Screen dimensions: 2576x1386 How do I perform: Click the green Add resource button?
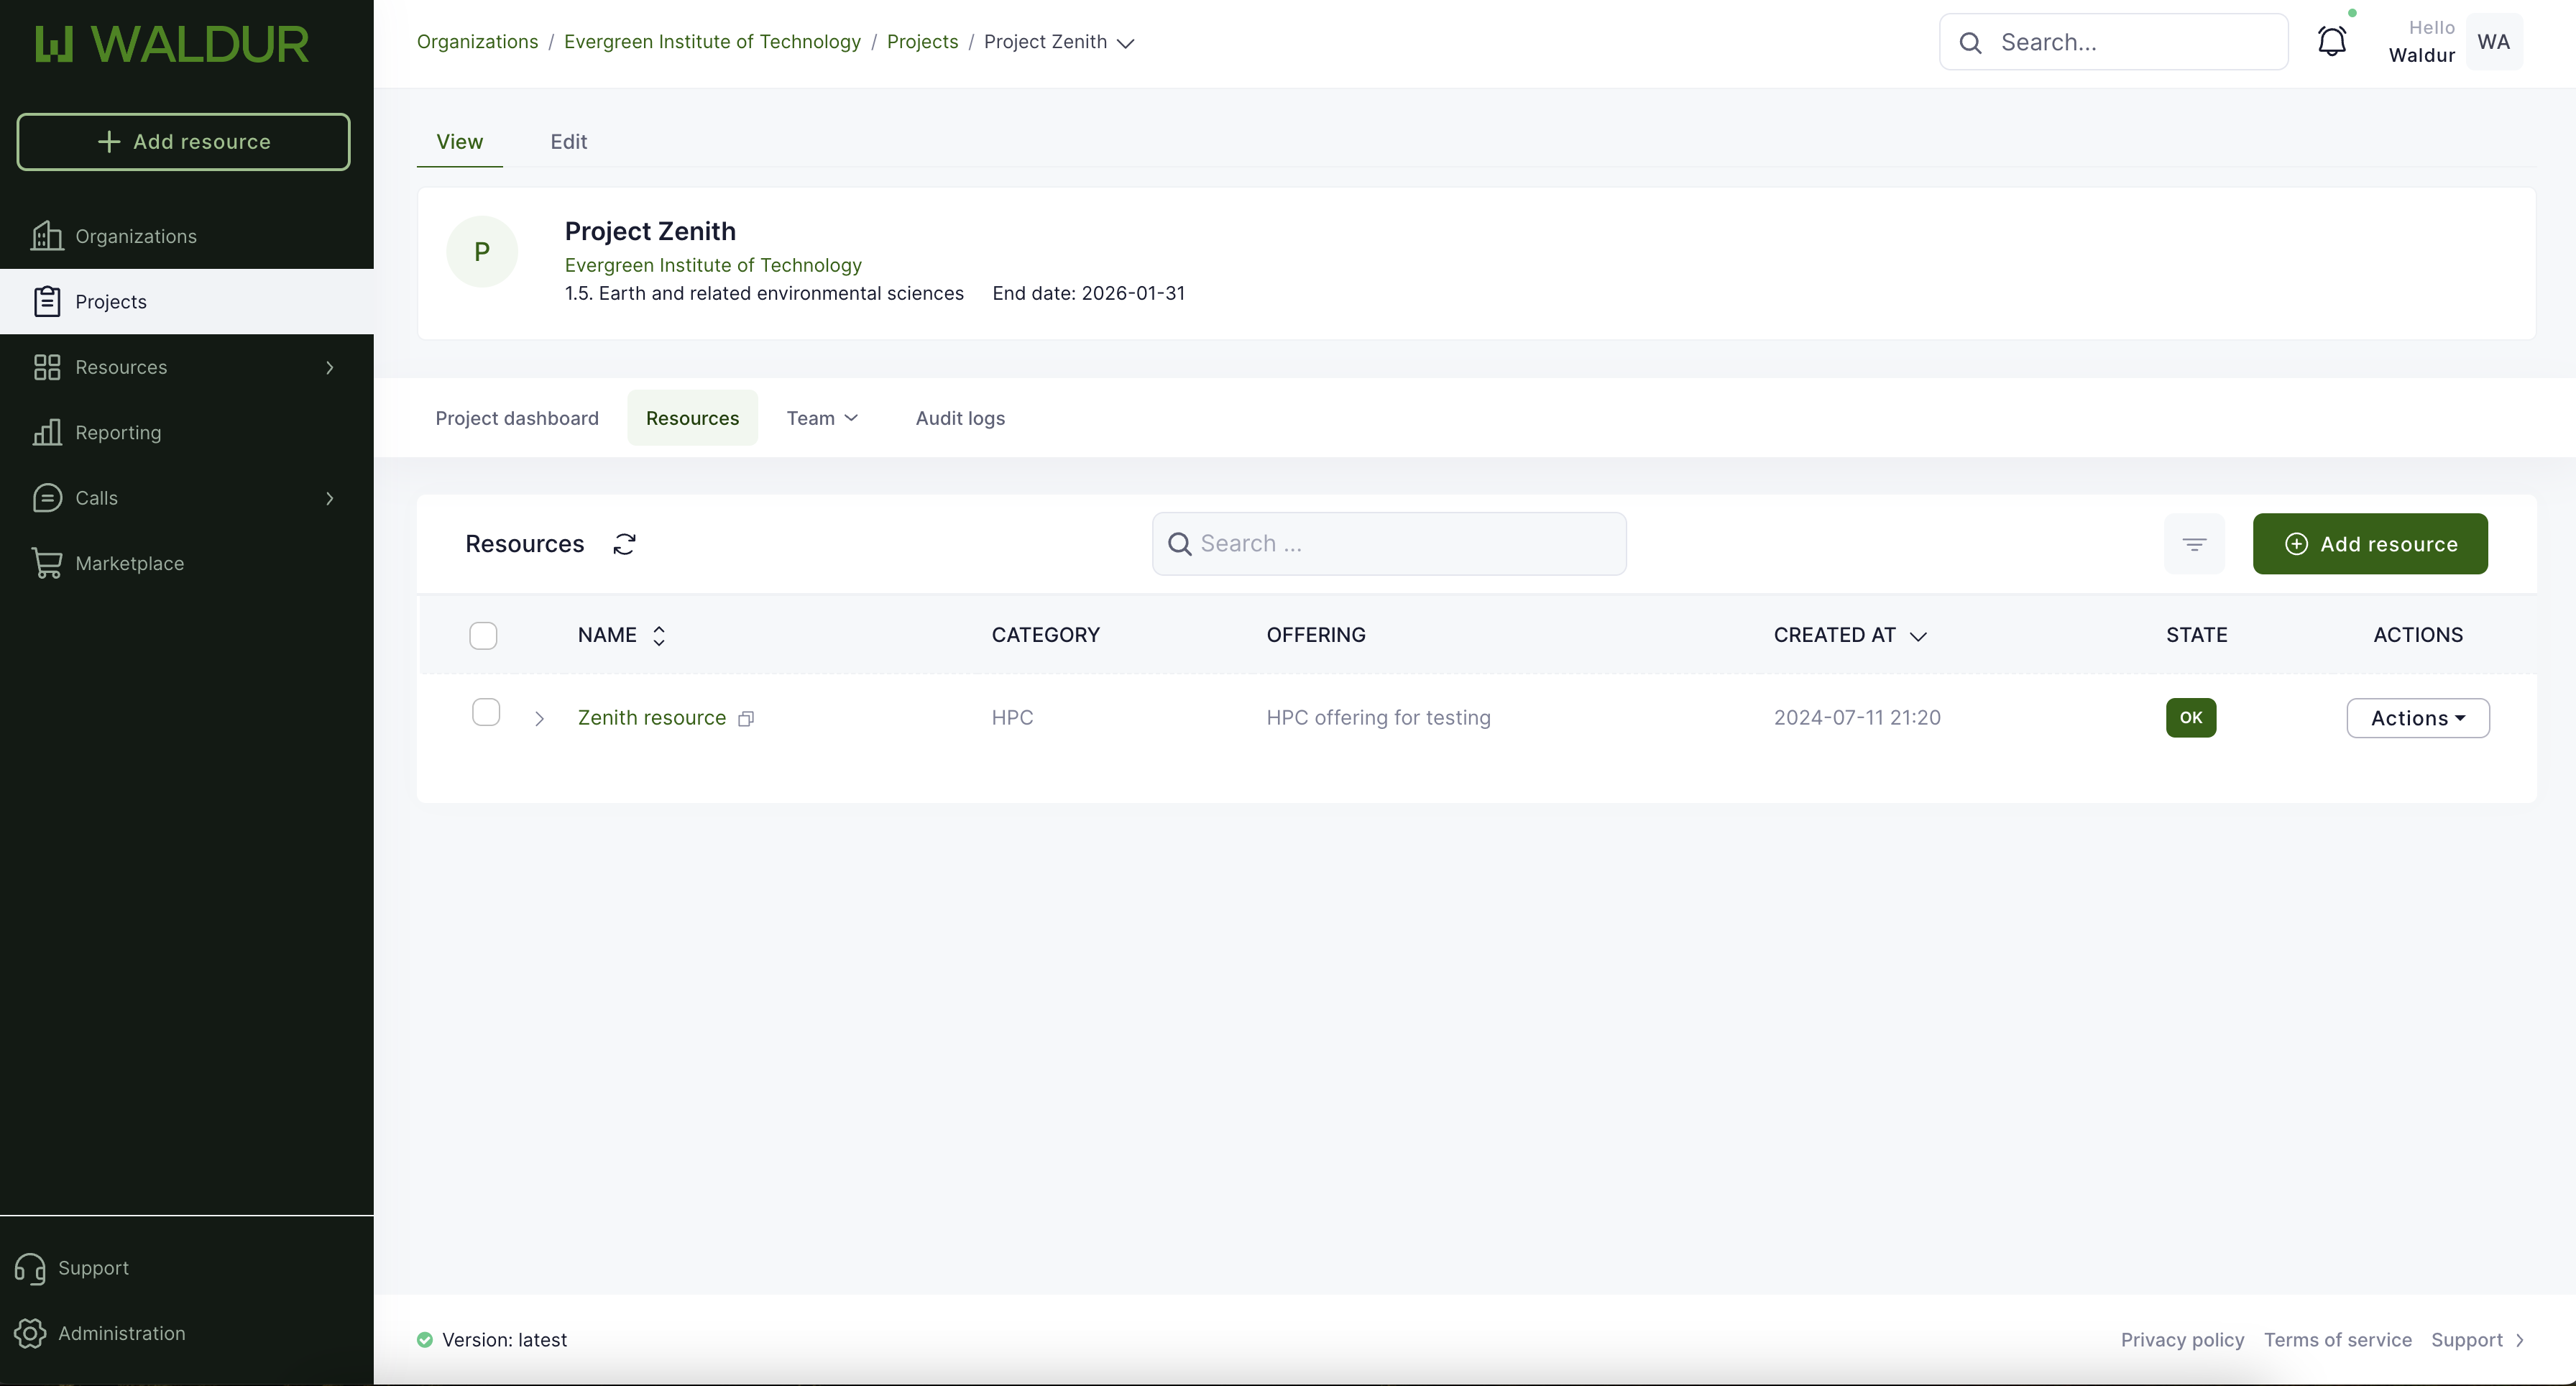(2369, 544)
